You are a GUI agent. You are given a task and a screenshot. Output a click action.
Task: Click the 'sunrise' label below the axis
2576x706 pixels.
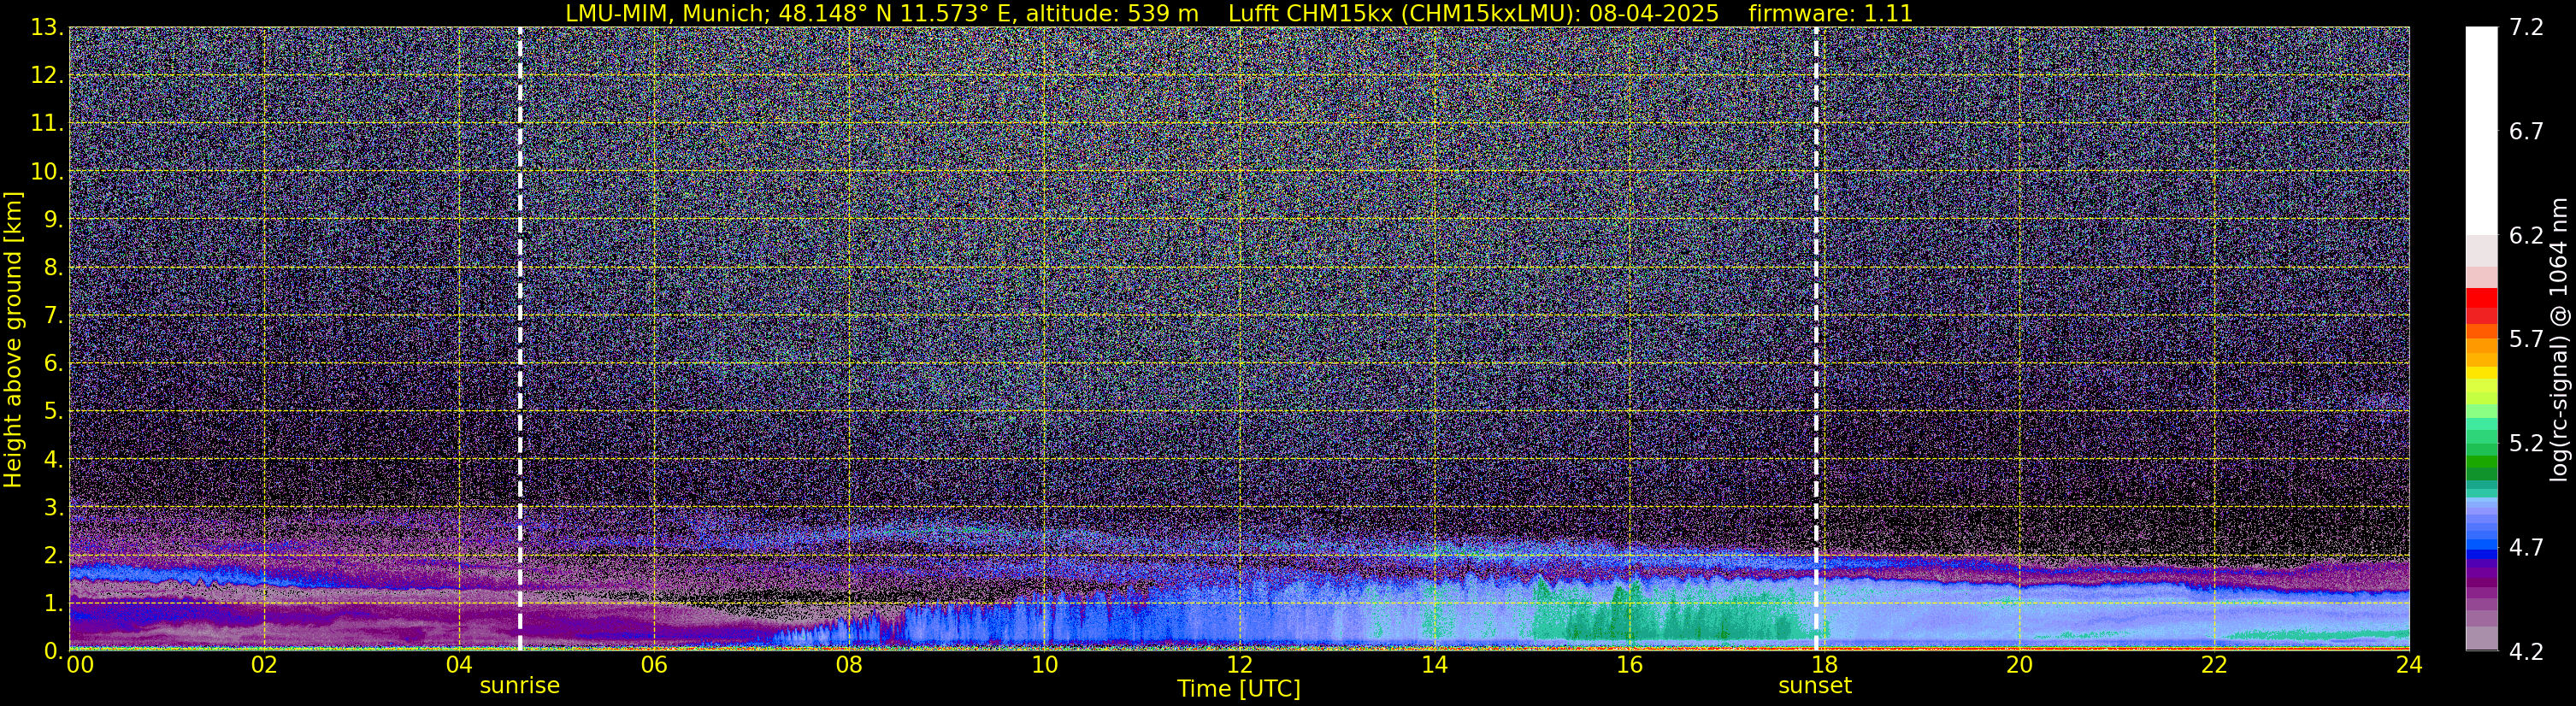(x=519, y=685)
